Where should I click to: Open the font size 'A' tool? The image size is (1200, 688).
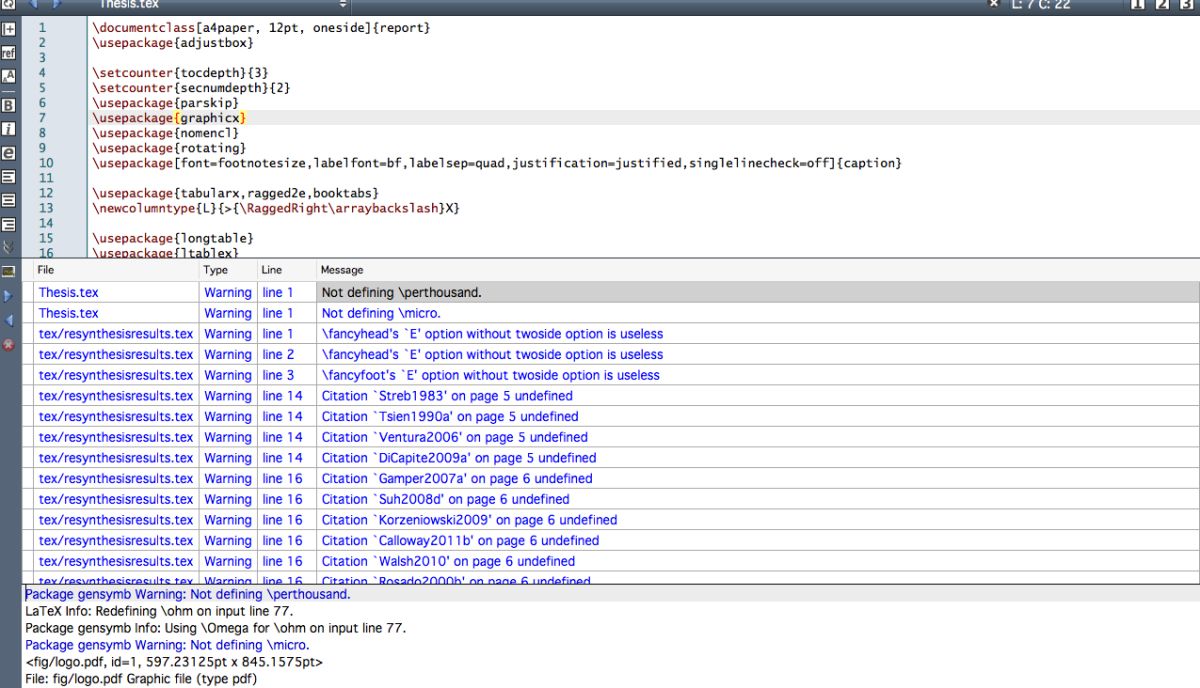[x=8, y=76]
